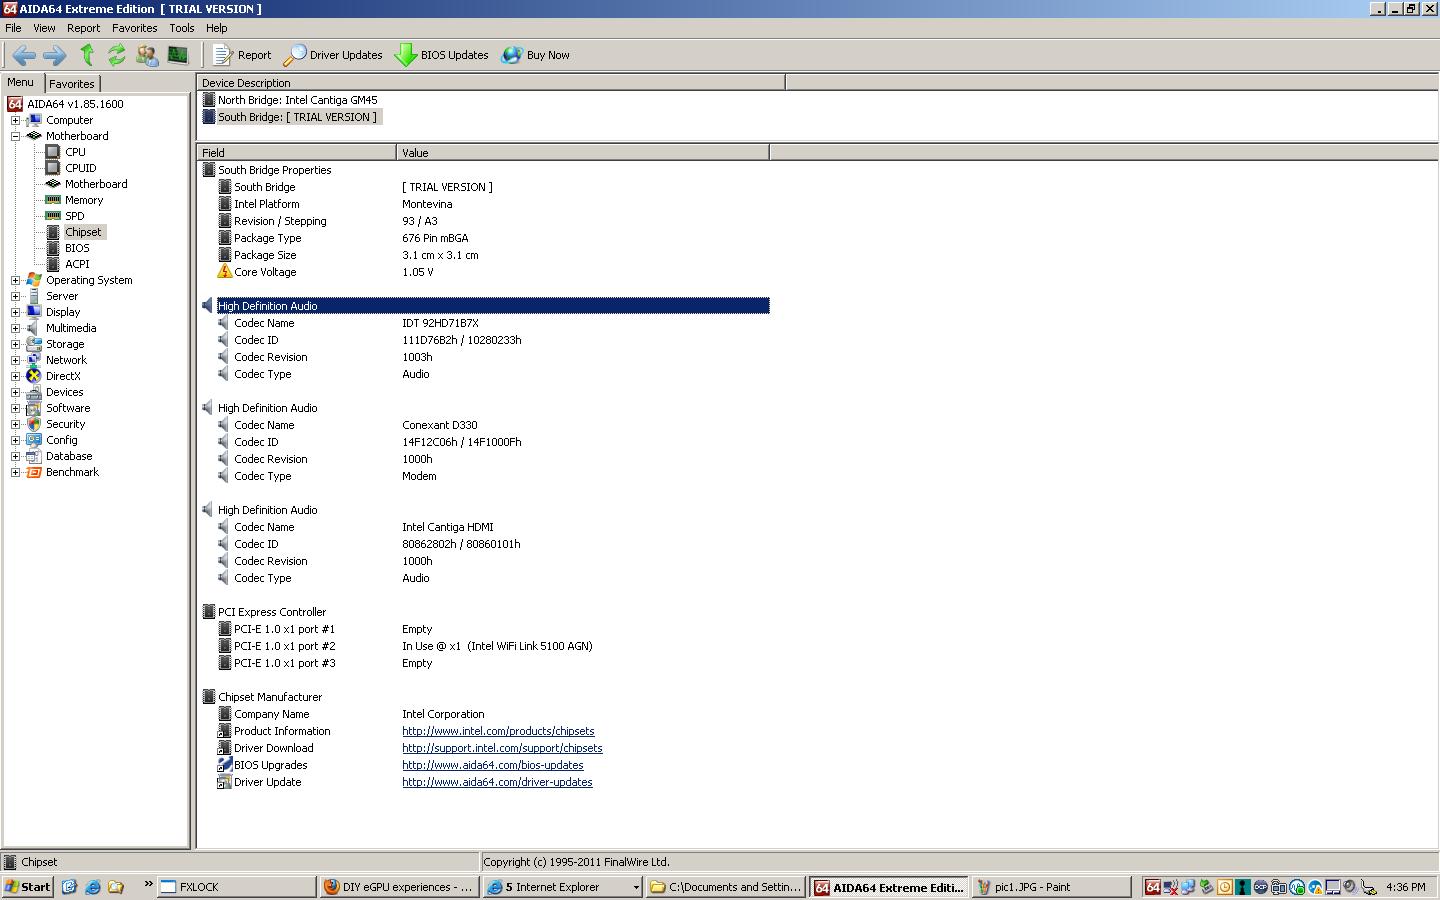Expand the Storage node
The height and width of the screenshot is (900, 1440).
pyautogui.click(x=15, y=344)
